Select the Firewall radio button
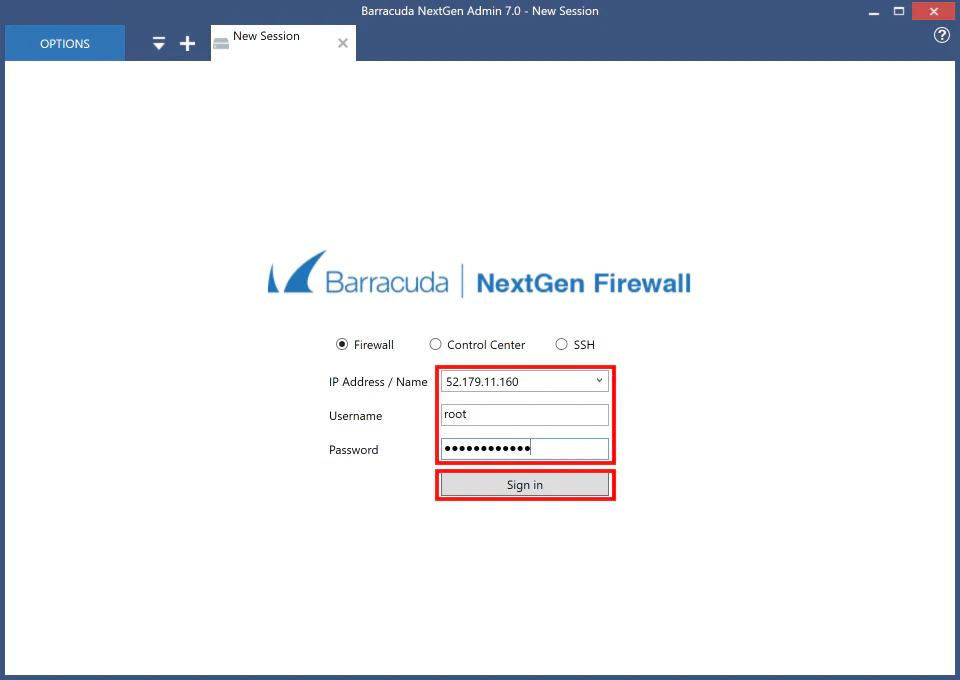 tap(342, 345)
